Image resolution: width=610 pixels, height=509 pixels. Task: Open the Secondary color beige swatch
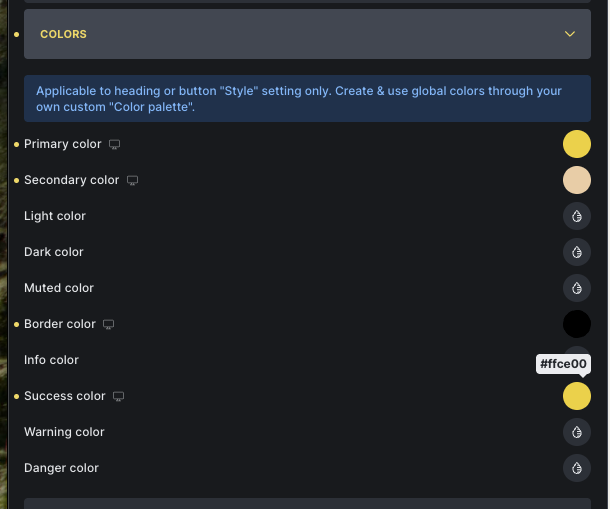point(577,180)
